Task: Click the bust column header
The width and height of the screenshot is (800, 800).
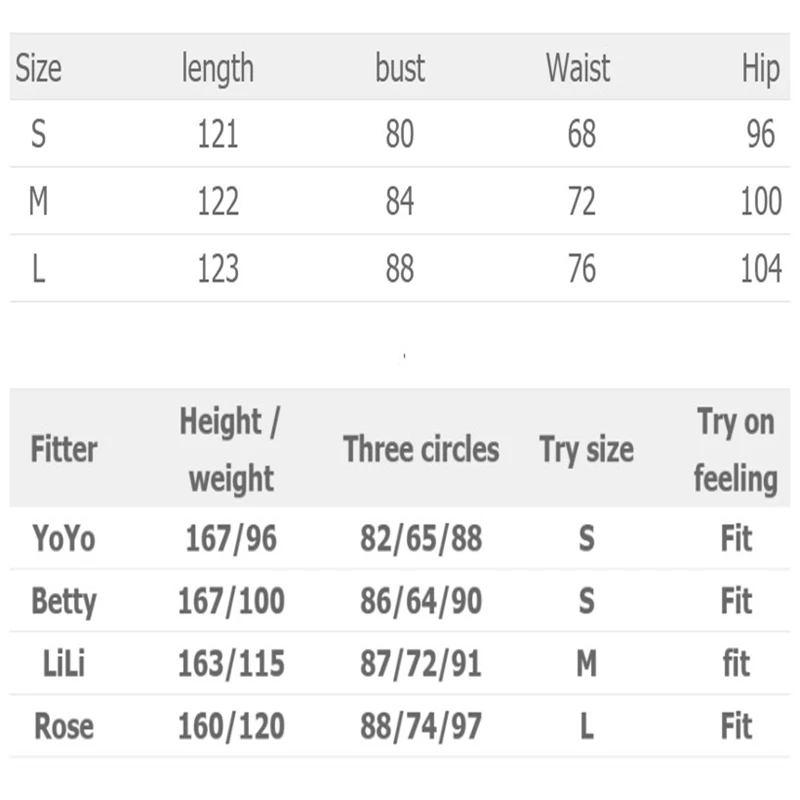Action: point(400,68)
